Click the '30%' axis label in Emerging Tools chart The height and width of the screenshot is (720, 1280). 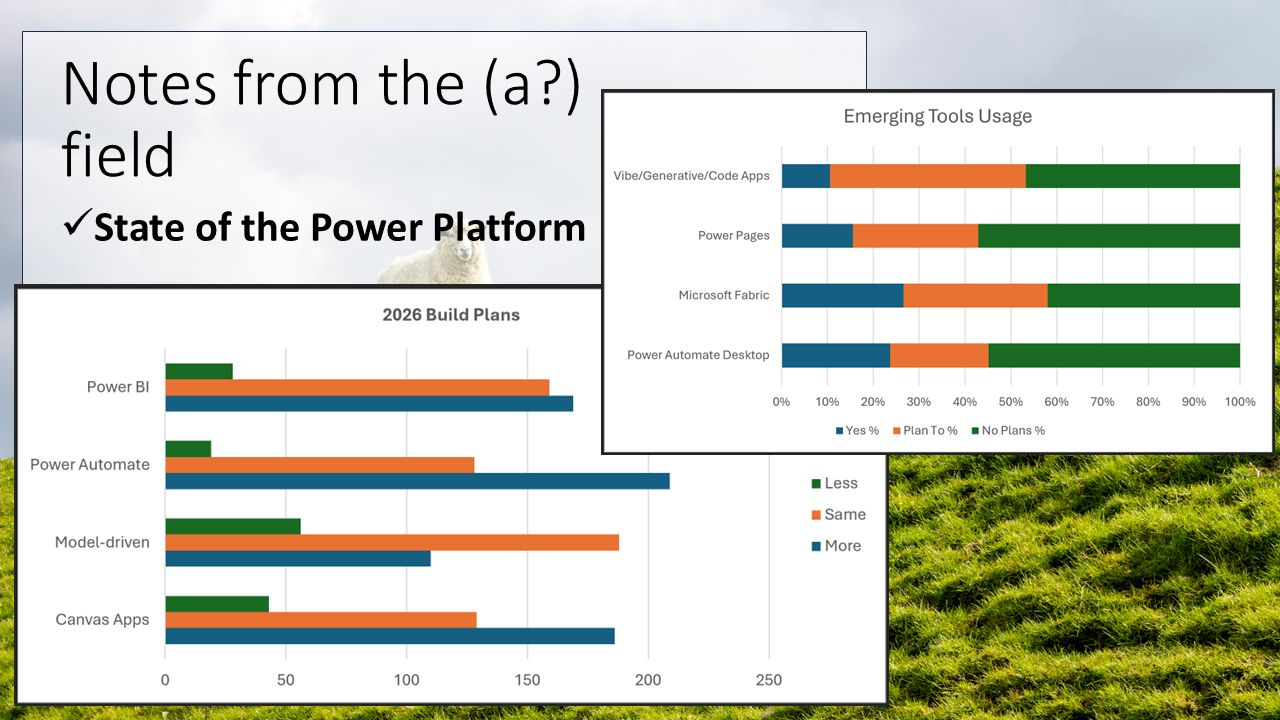click(x=919, y=402)
